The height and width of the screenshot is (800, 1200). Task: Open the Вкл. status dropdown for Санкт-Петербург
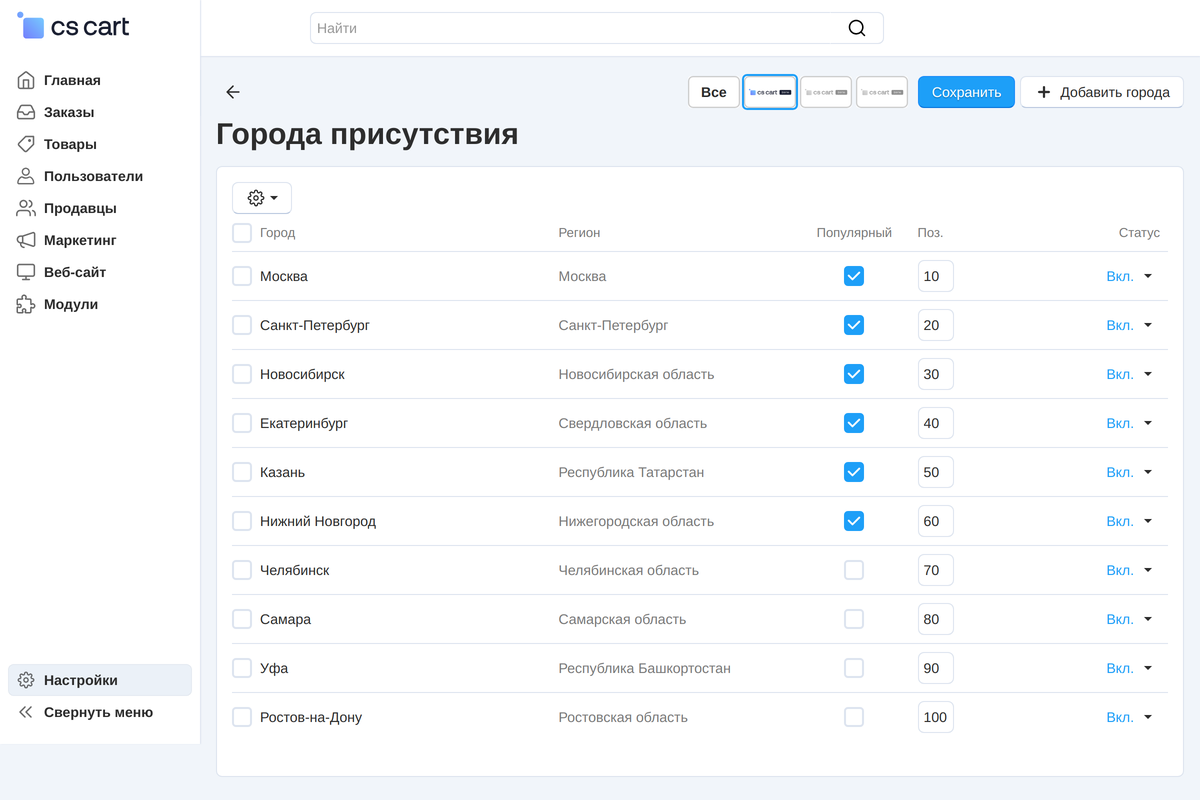tap(1130, 325)
